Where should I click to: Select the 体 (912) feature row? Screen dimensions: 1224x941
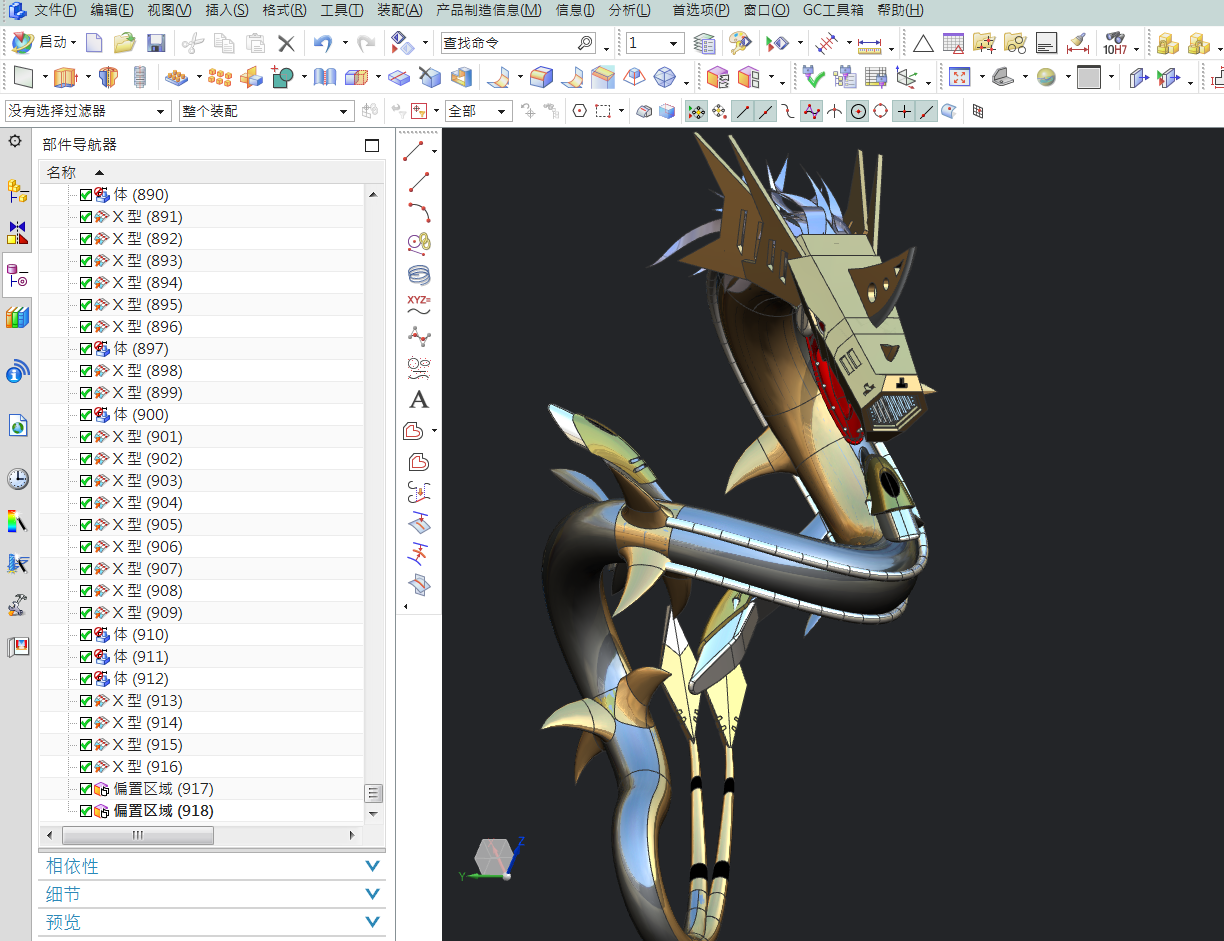click(x=202, y=679)
